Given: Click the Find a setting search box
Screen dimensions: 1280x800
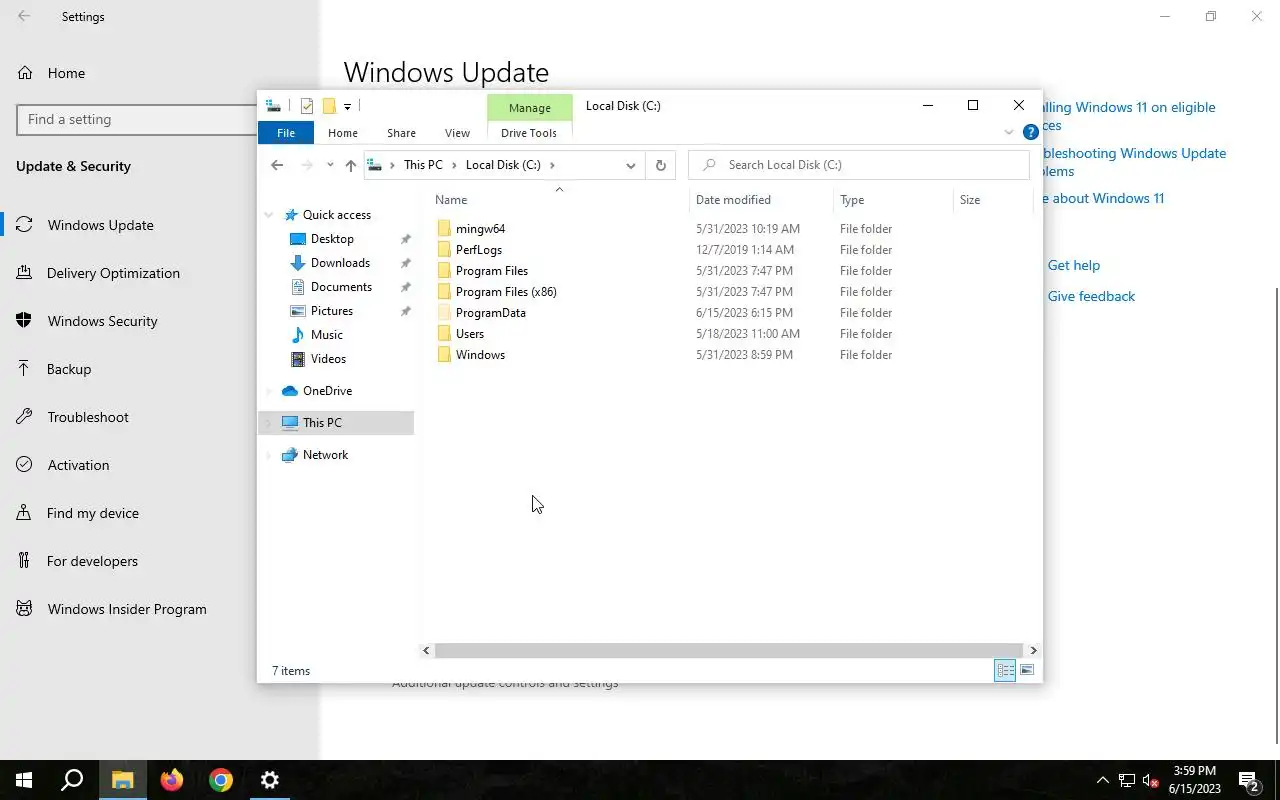Looking at the screenshot, I should (138, 119).
